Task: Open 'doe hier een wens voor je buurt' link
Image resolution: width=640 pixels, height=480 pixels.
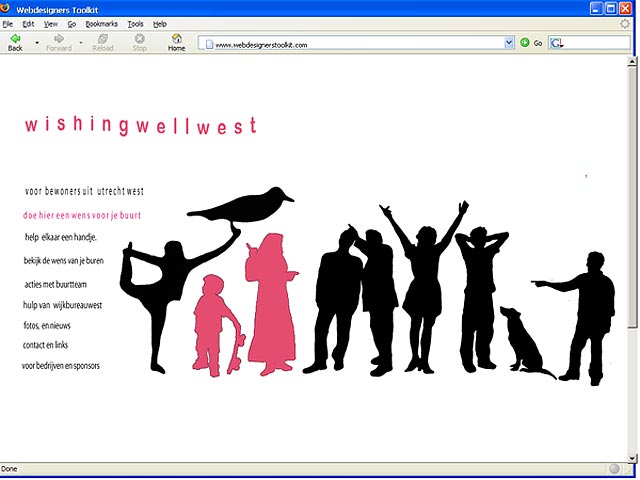Action: click(x=82, y=215)
